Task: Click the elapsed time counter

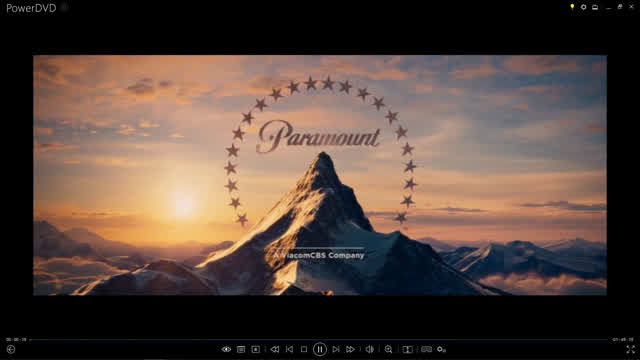Action: point(16,340)
